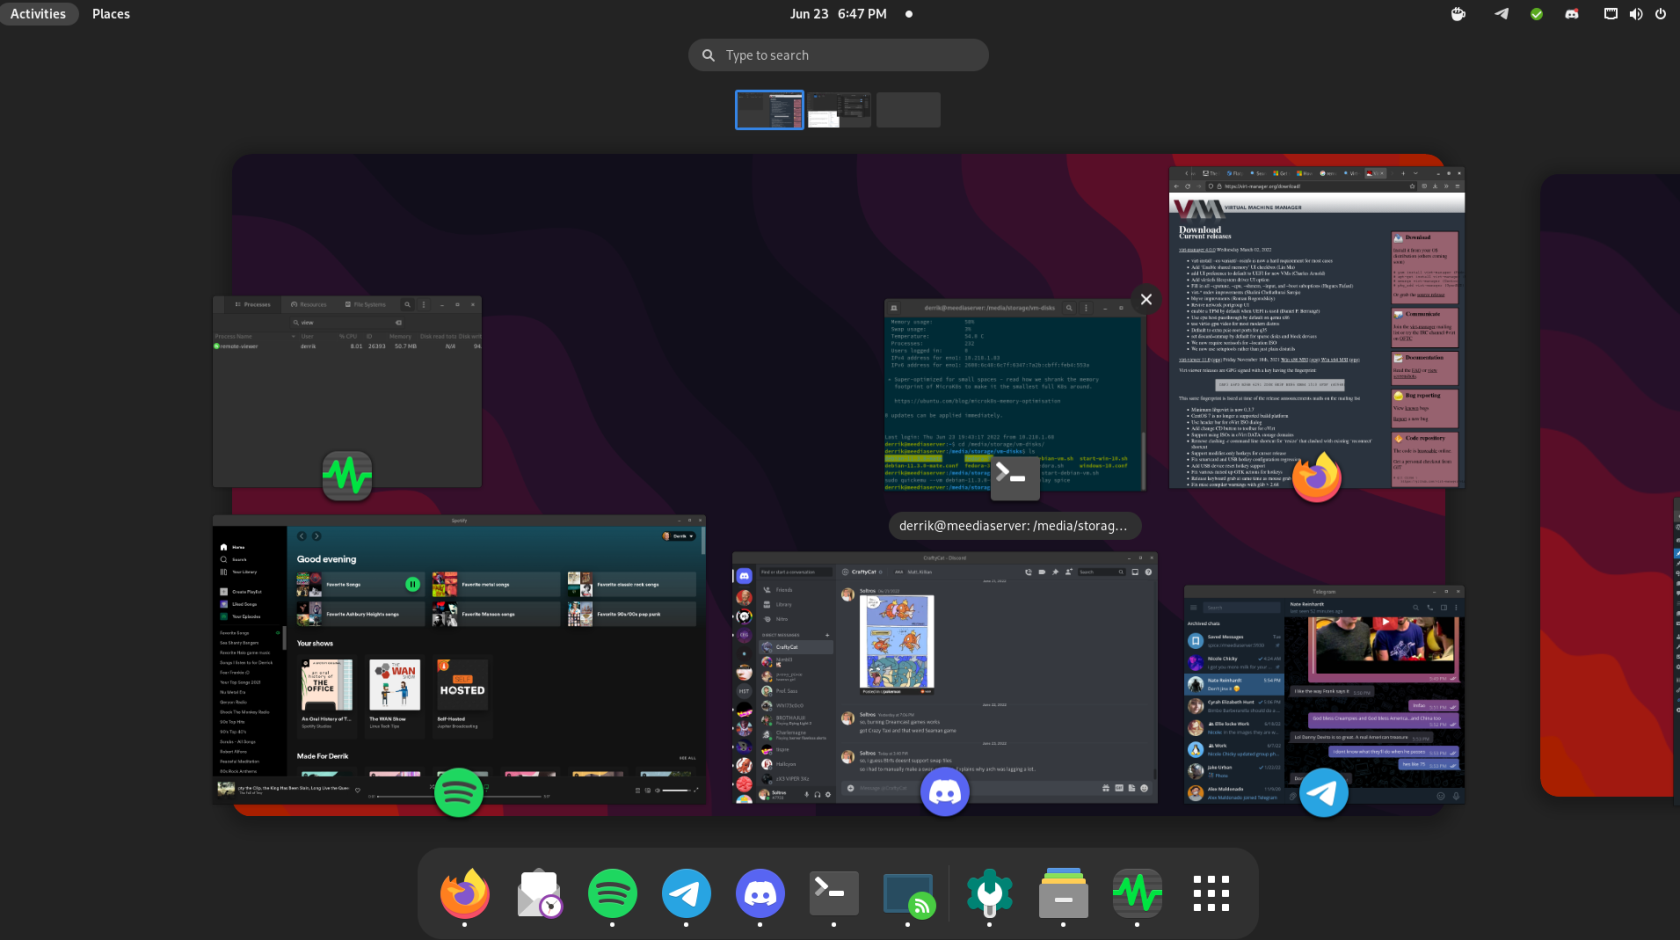Screen dimensions: 1680x940
Task: Click SEE ALL next to Made For Derrik
Action: point(687,758)
